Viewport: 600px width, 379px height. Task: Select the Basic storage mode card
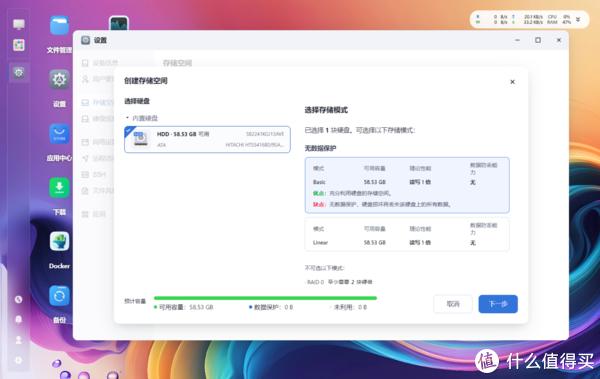[407, 185]
